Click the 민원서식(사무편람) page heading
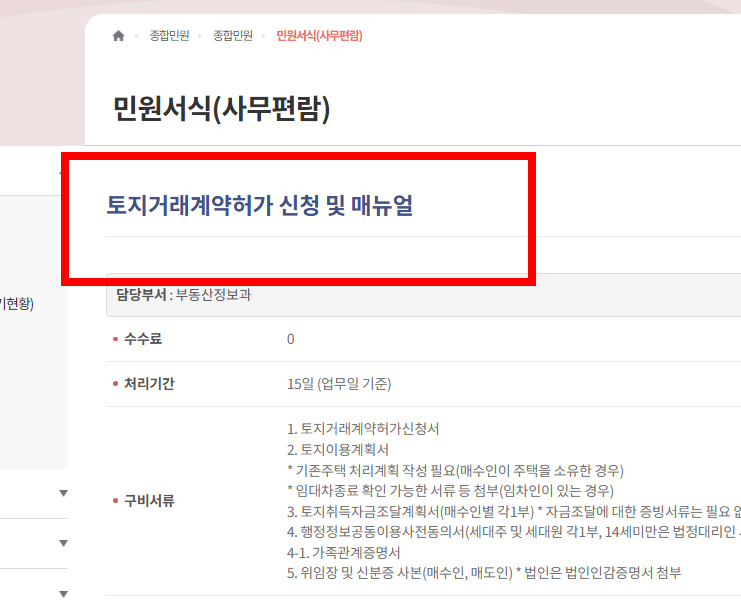Screen dimensions: 741x600 click(222, 109)
